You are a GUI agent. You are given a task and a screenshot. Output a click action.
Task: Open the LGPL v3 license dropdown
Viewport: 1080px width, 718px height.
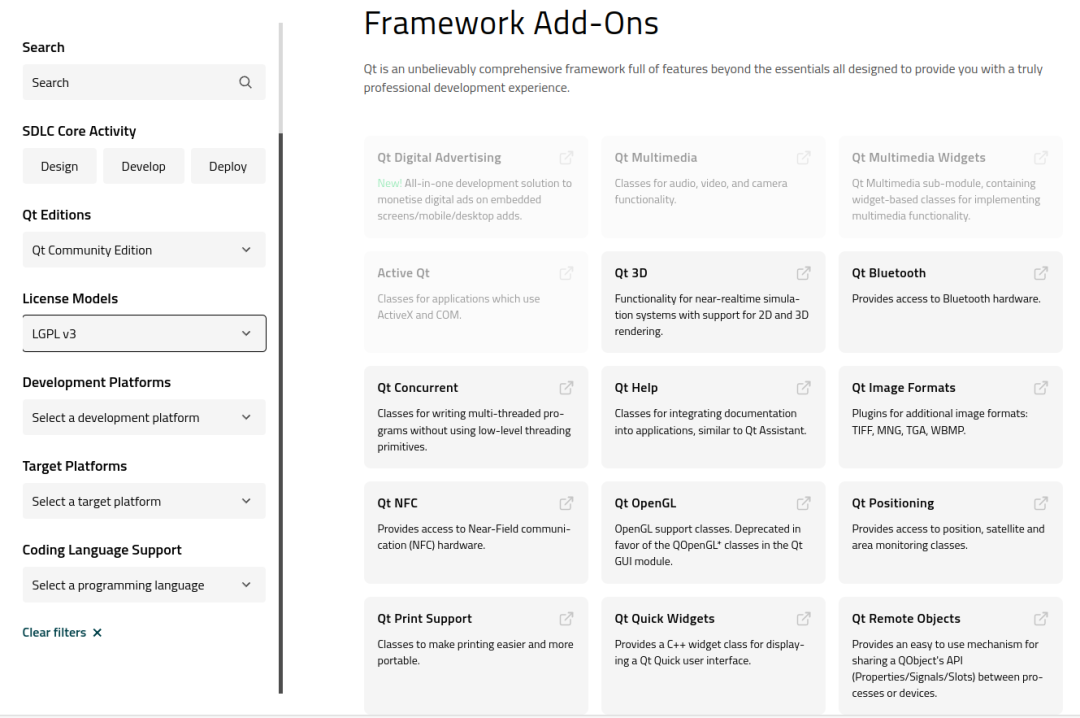(144, 334)
